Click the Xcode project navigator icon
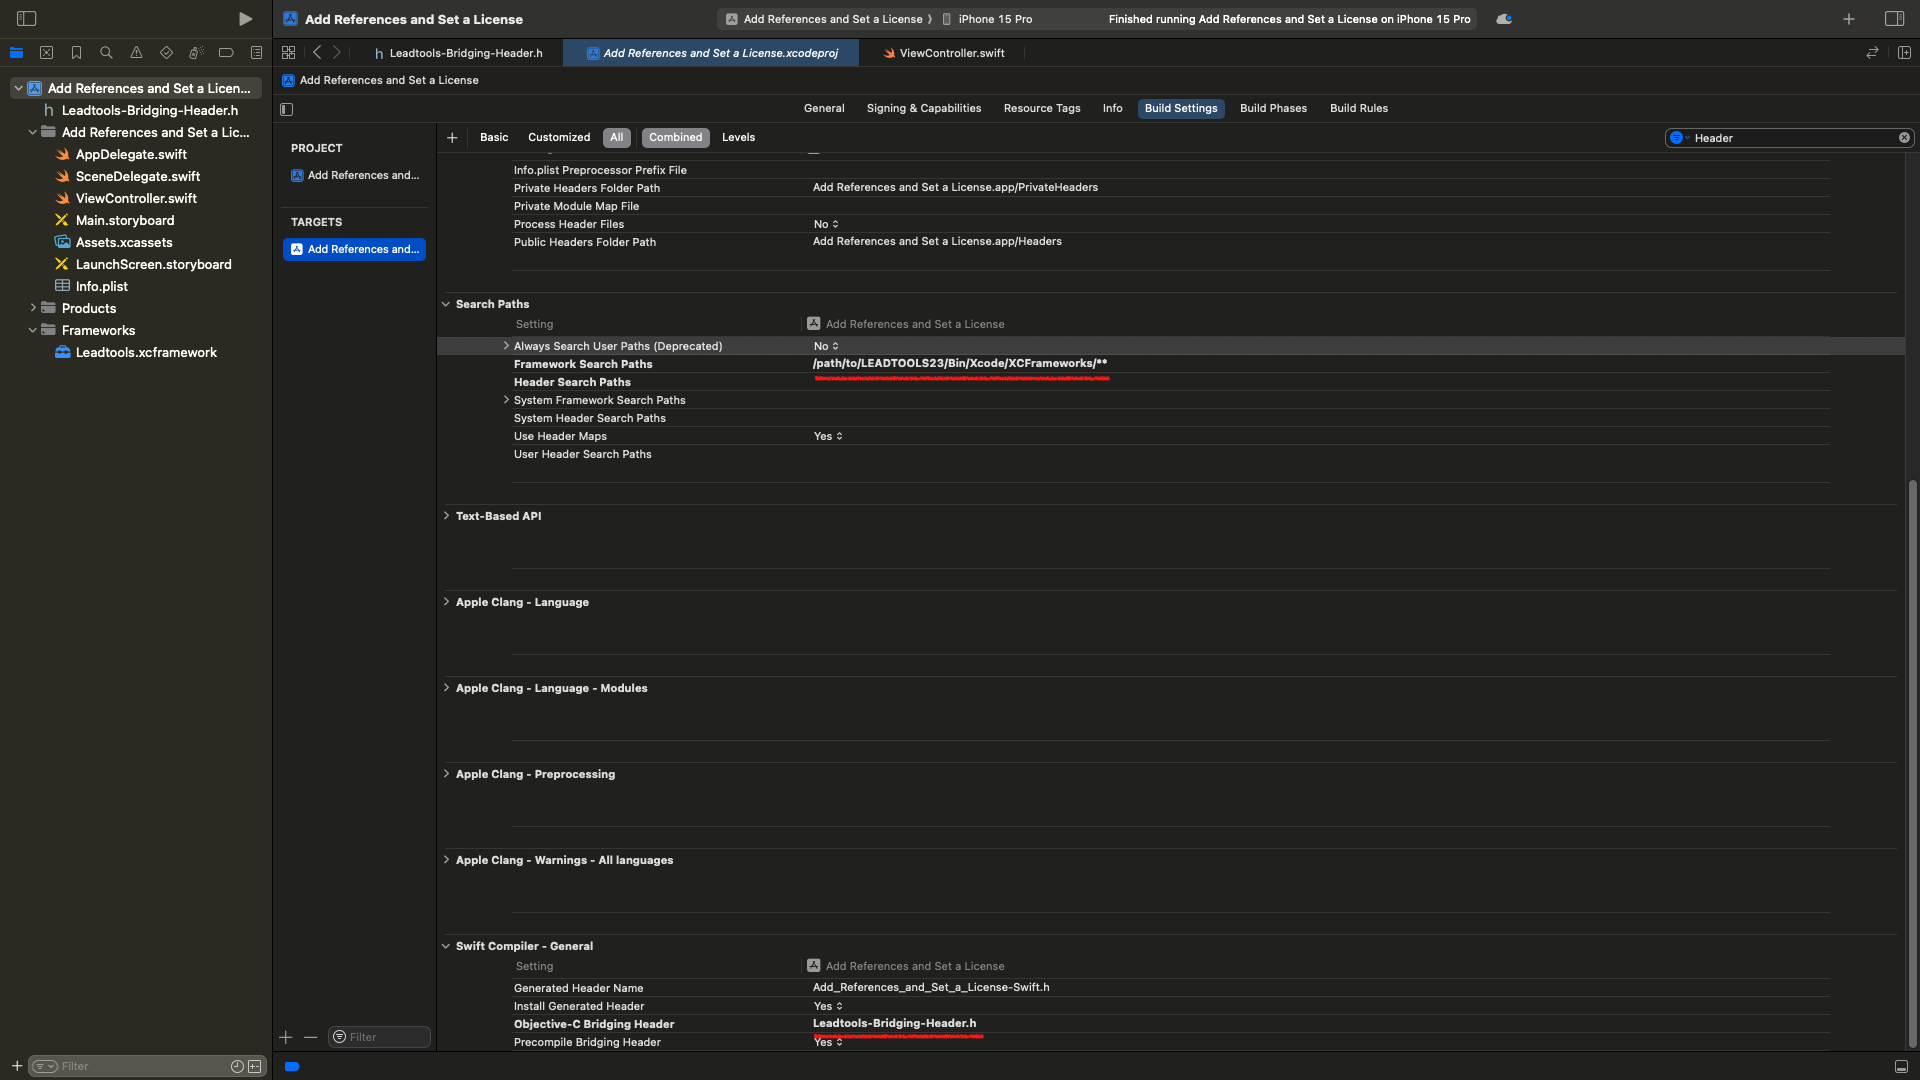The width and height of the screenshot is (1920, 1080). 16,55
